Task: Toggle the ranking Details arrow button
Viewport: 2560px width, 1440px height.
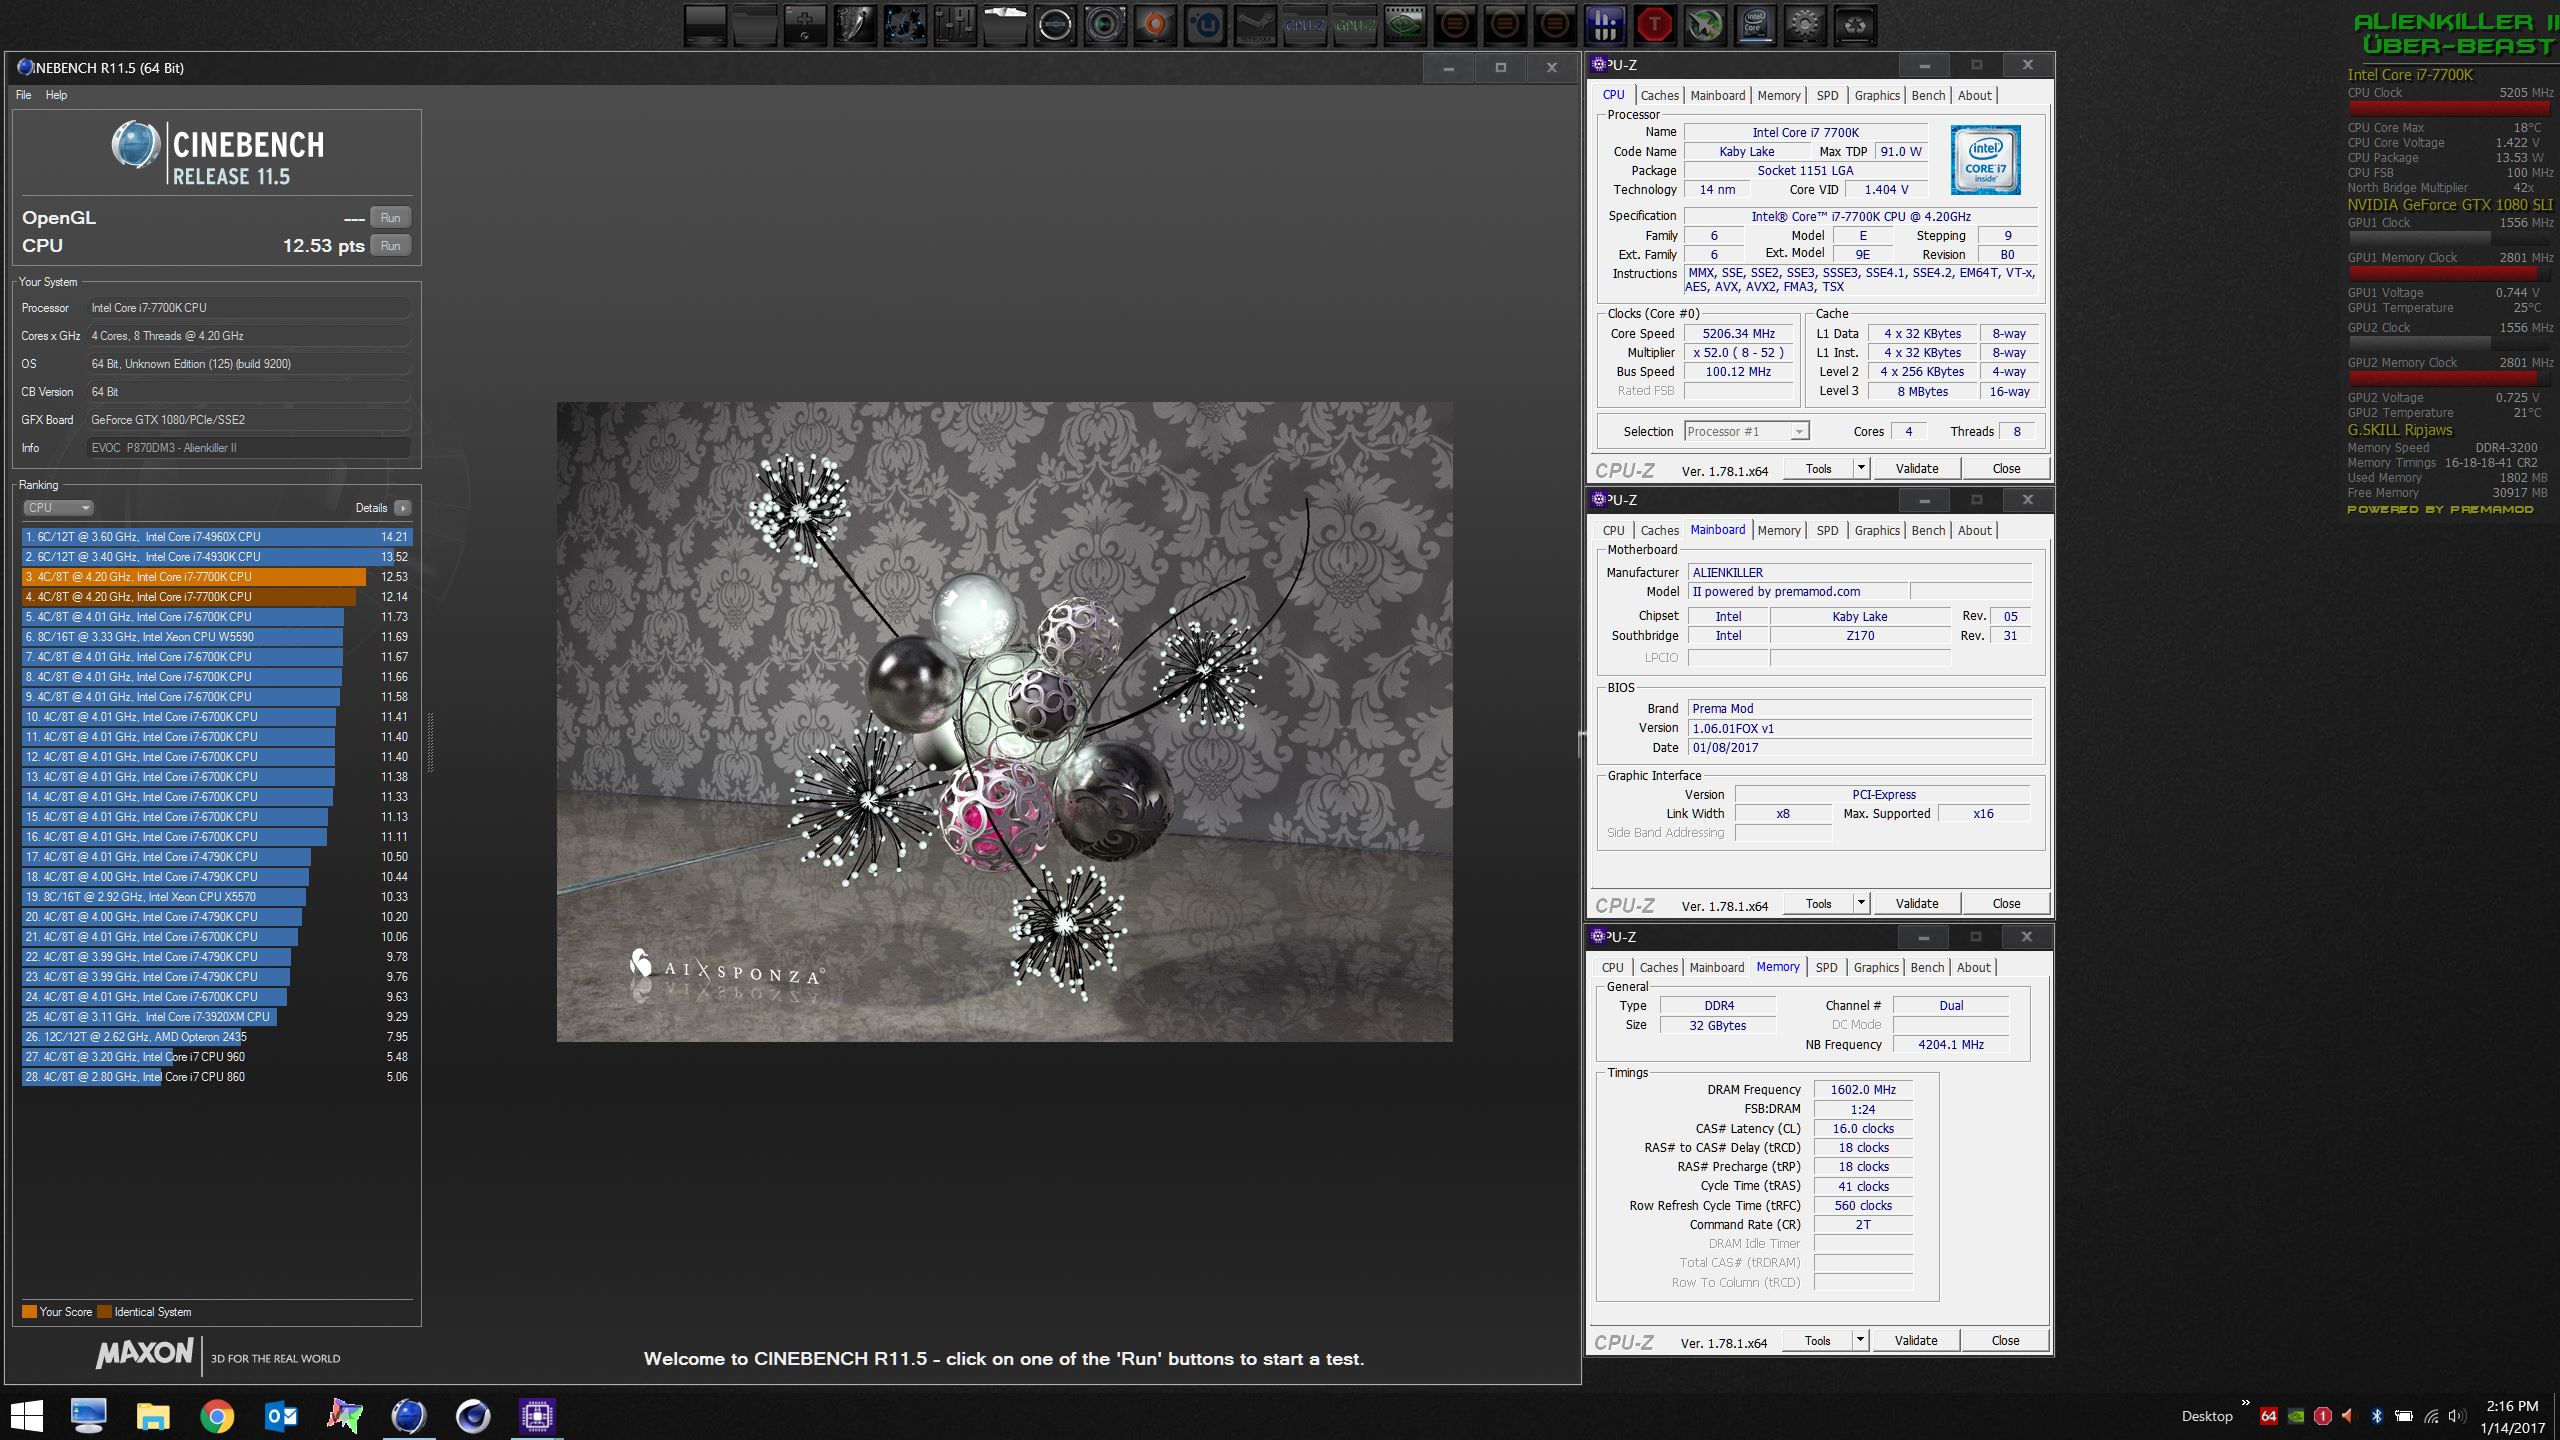Action: tap(402, 508)
